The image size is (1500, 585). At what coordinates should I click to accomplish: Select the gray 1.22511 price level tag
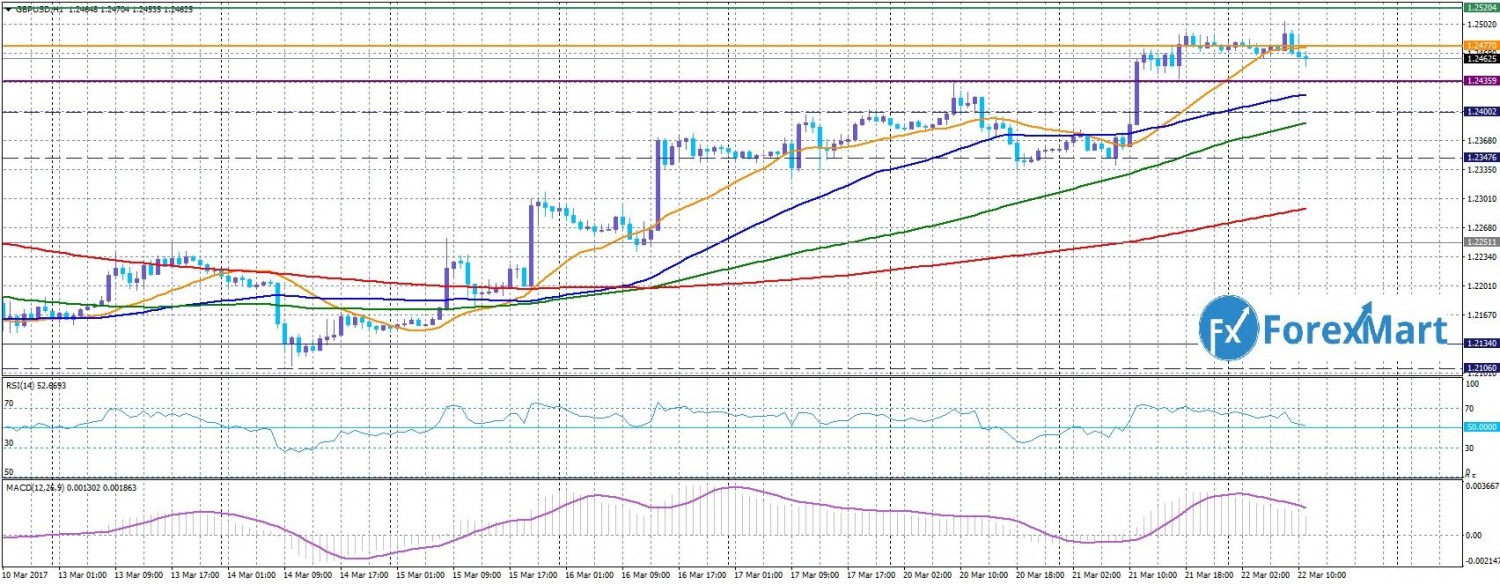tap(1479, 242)
